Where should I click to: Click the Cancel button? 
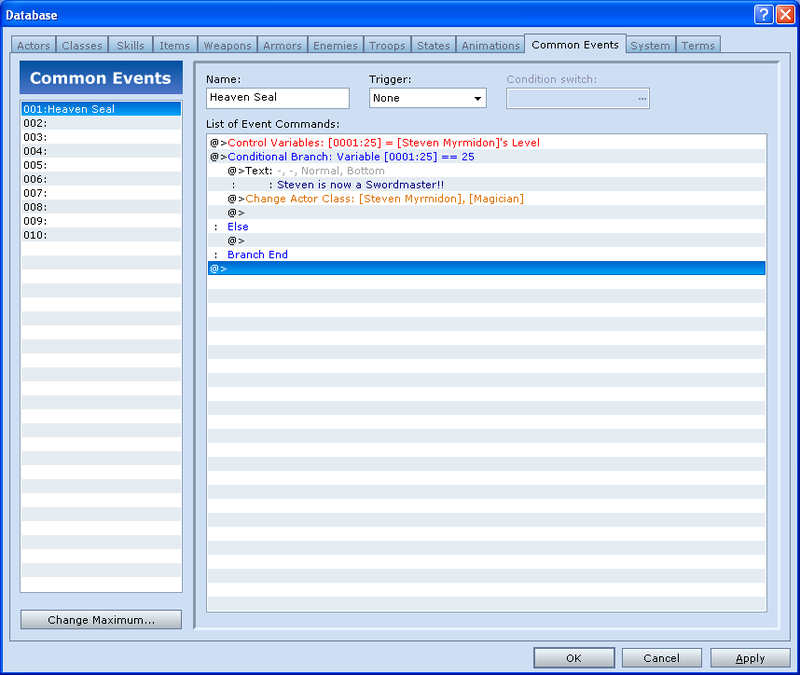coord(661,658)
